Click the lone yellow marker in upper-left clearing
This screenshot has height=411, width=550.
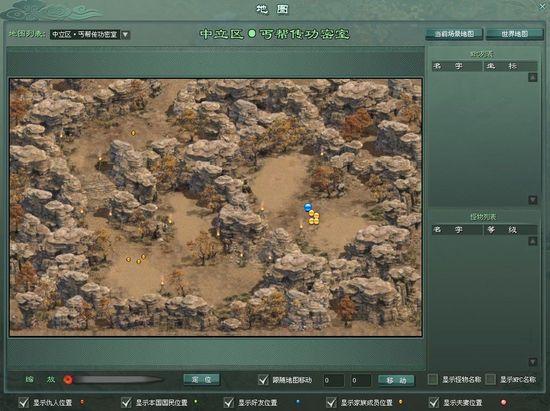(x=133, y=133)
